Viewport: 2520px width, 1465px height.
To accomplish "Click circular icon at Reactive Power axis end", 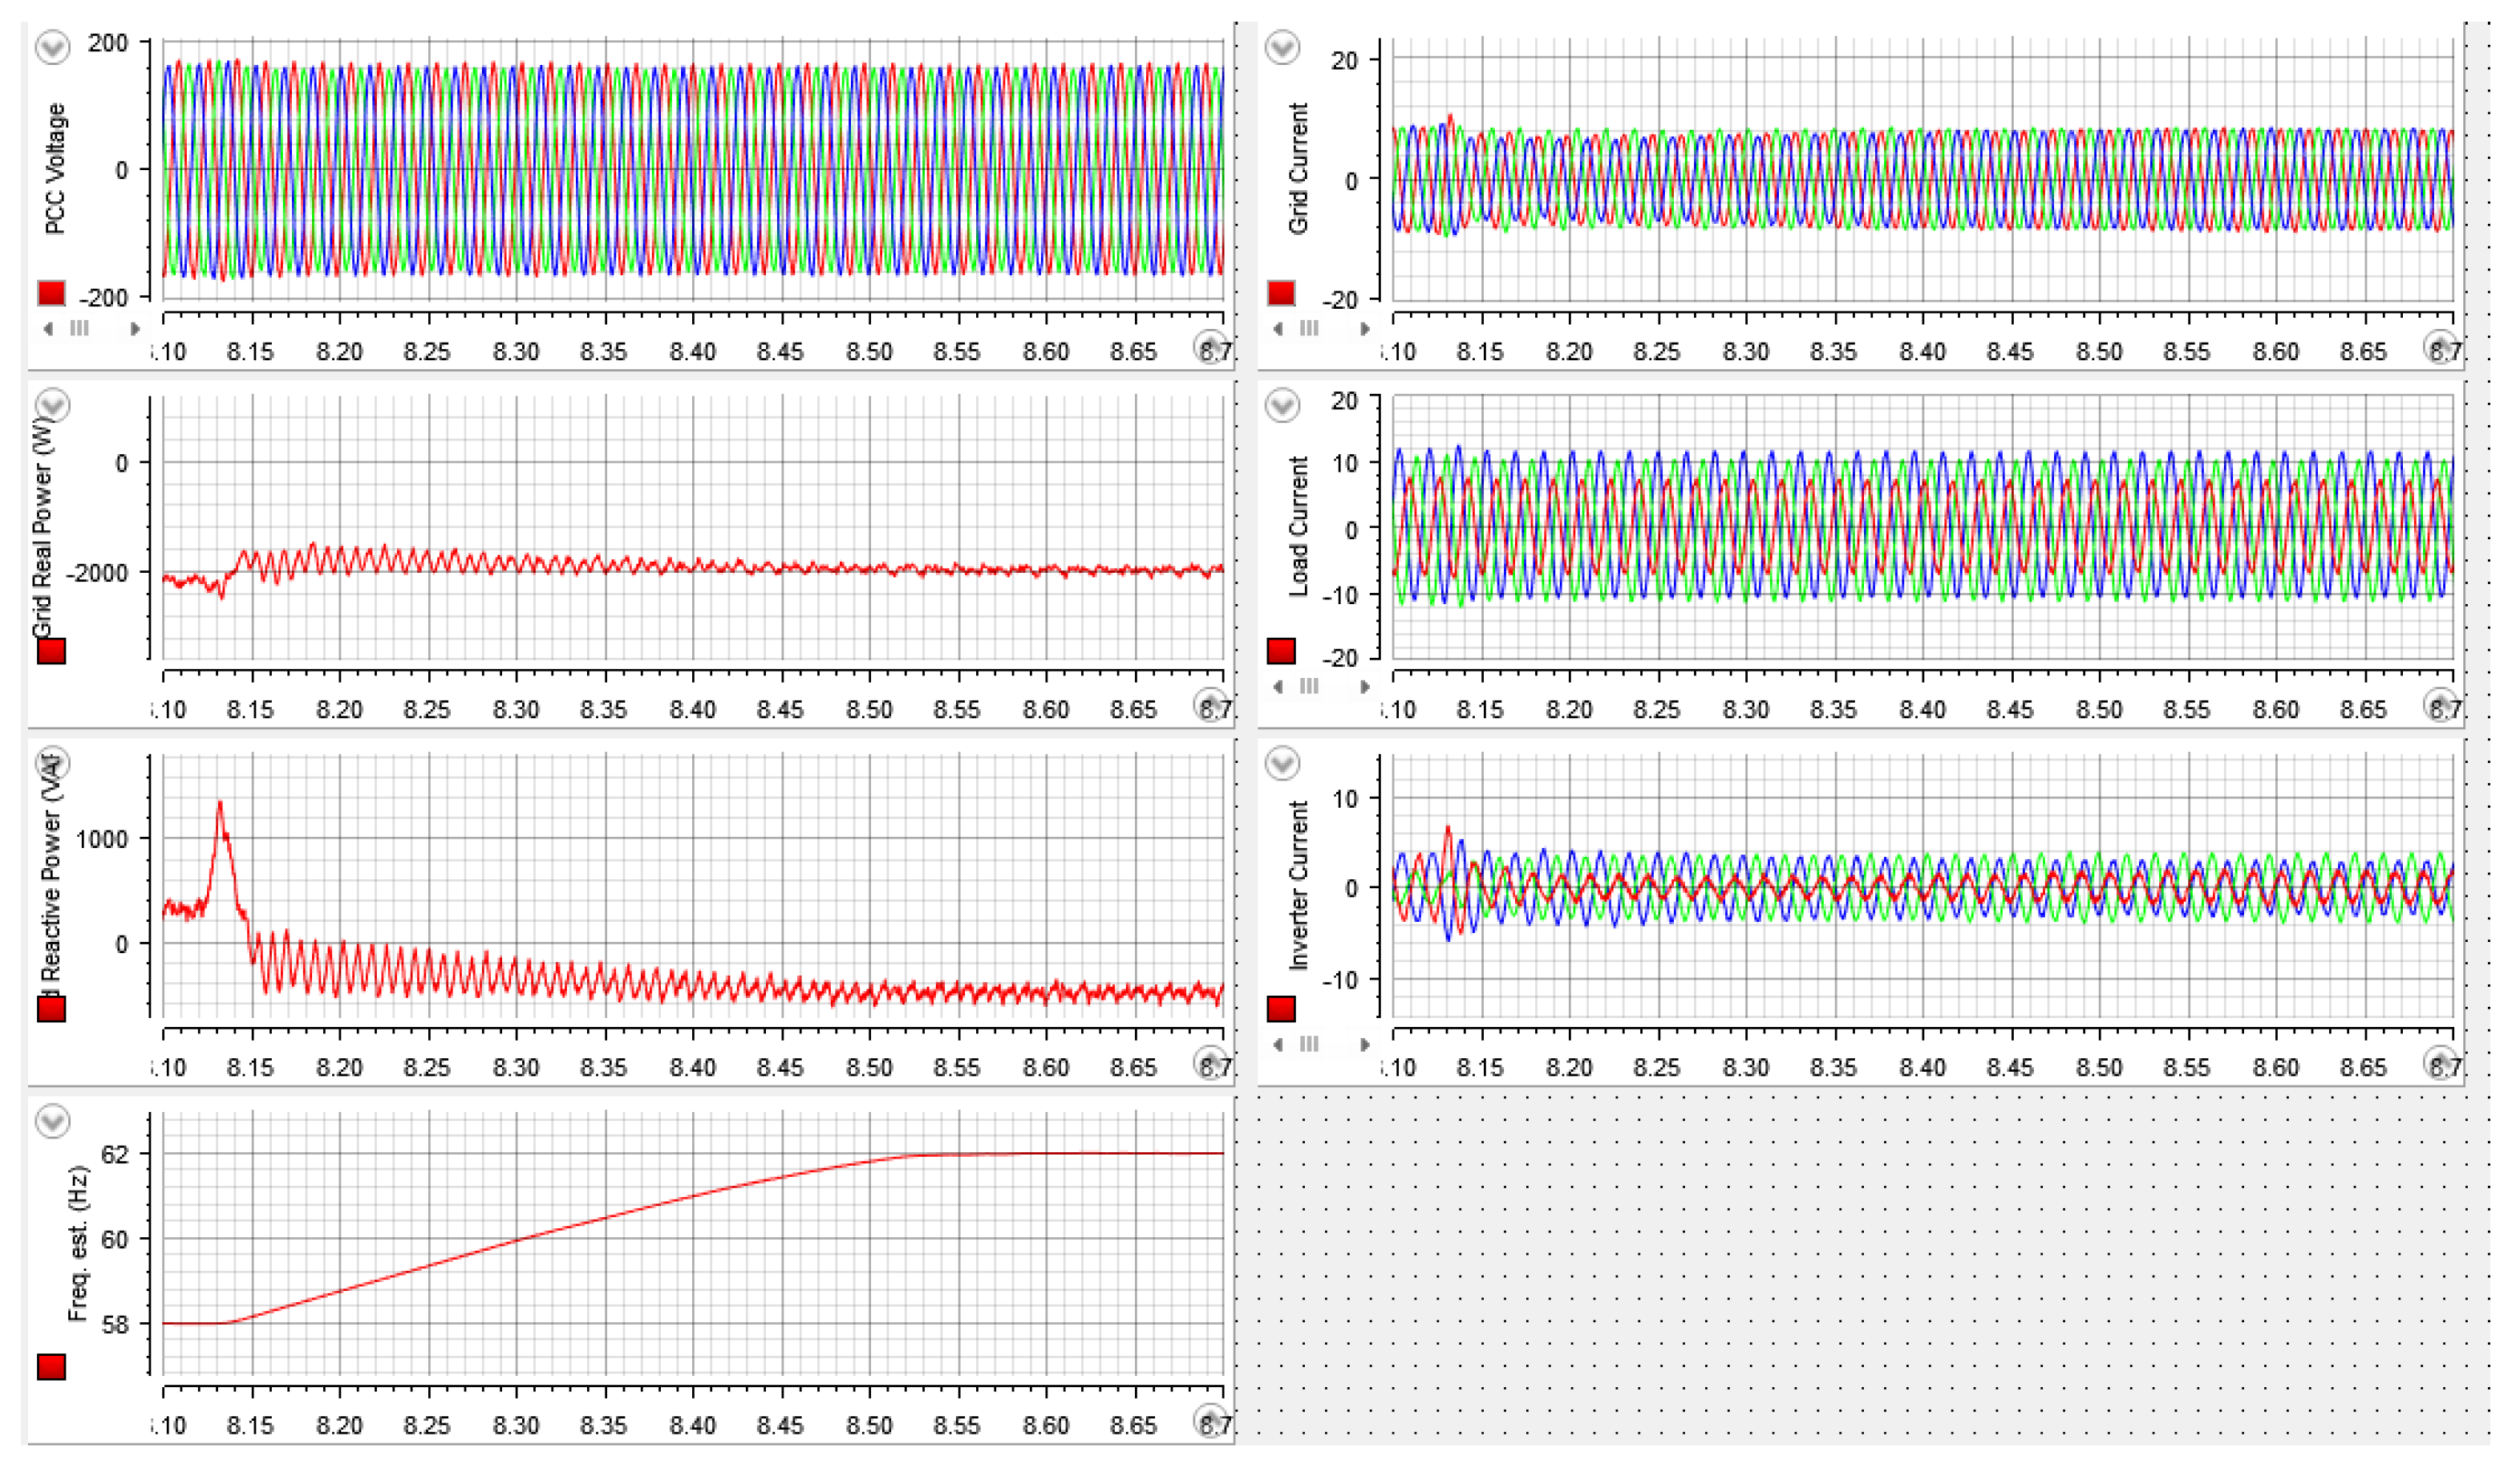I will (1210, 1063).
